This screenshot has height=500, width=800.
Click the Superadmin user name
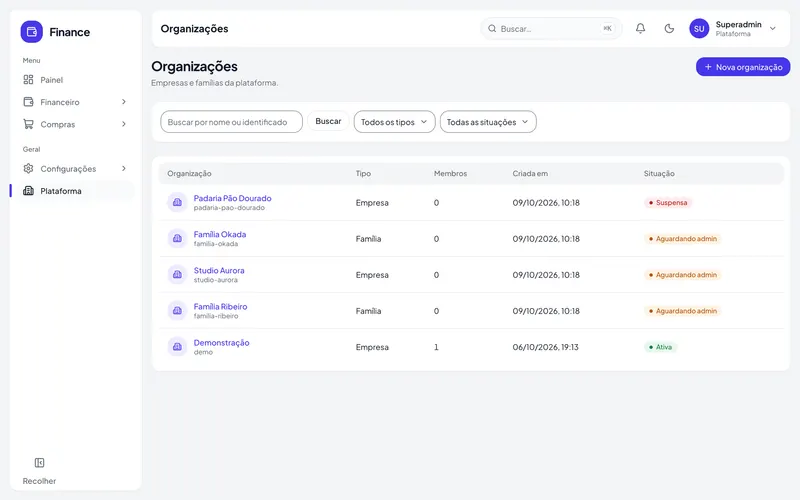click(x=738, y=24)
